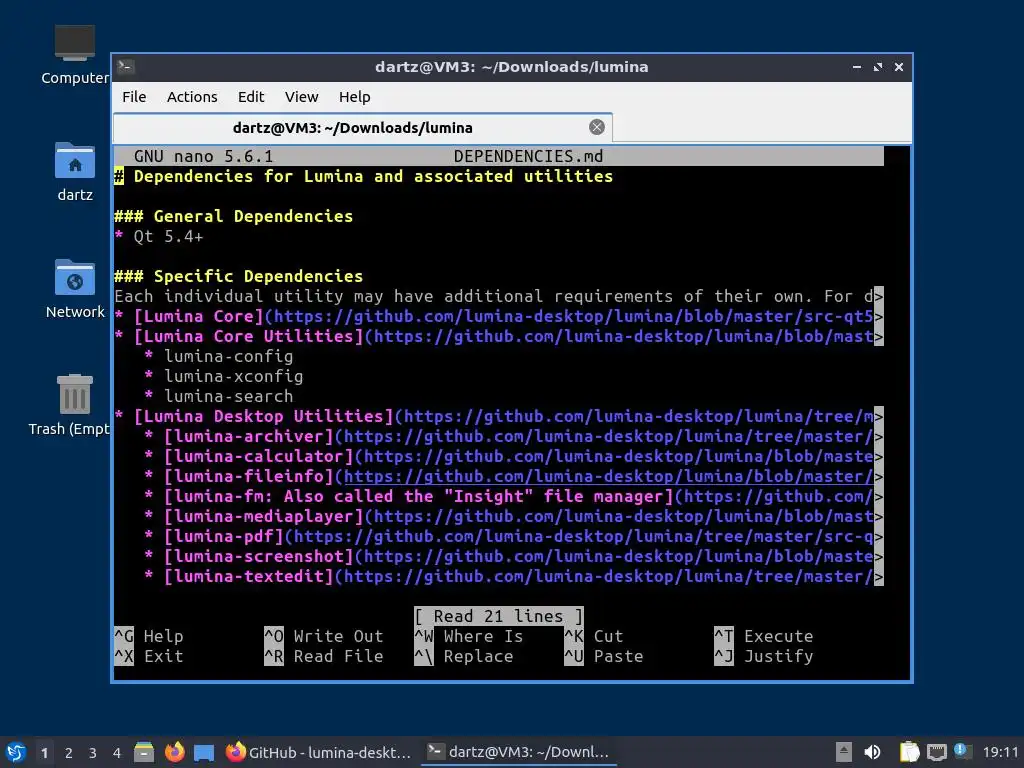Switch to virtual desktop 2
1024x768 pixels.
pyautogui.click(x=69, y=753)
